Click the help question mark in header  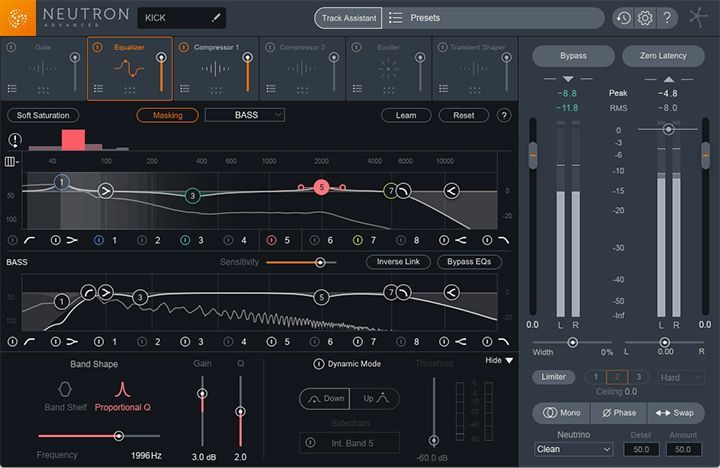click(x=667, y=18)
